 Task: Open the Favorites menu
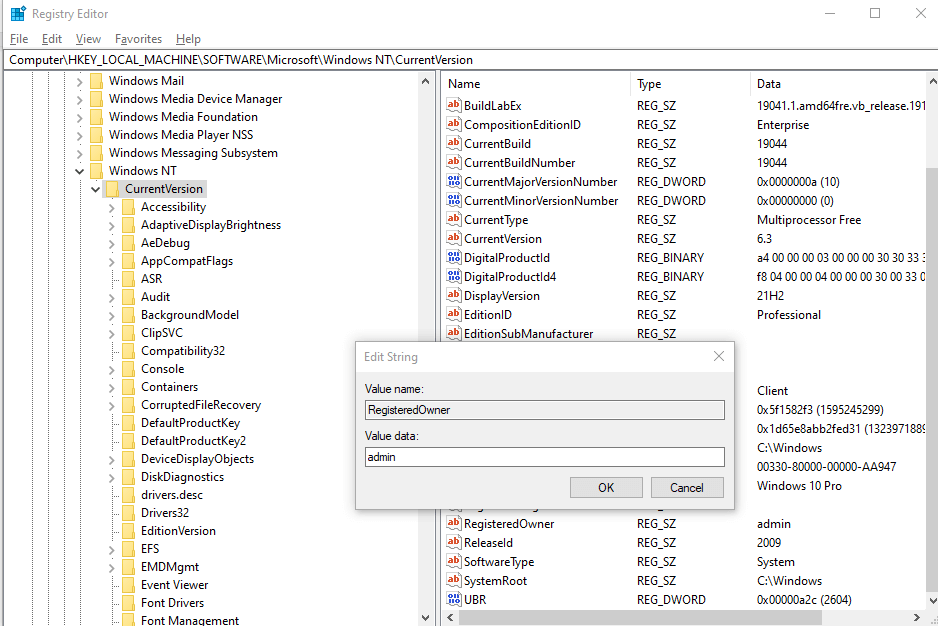(138, 39)
